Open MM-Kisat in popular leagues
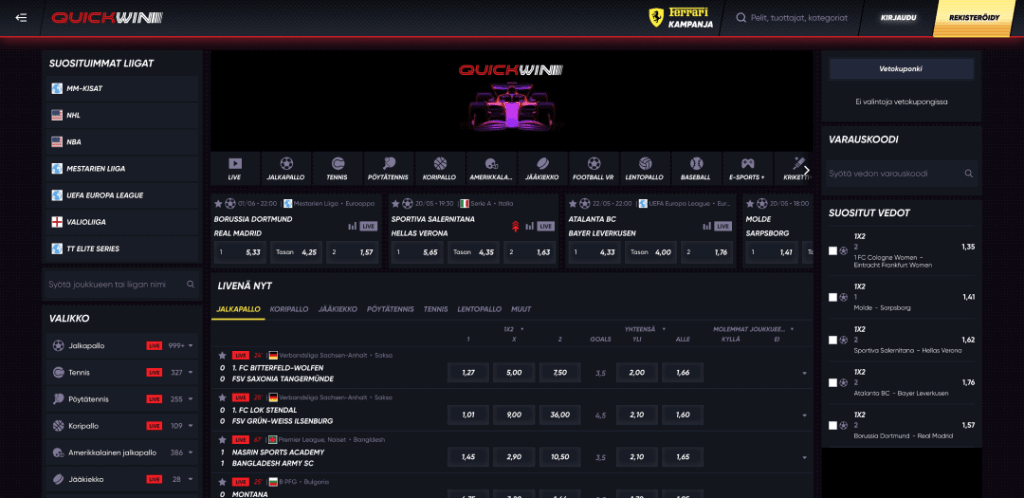This screenshot has height=498, width=1024. point(123,89)
